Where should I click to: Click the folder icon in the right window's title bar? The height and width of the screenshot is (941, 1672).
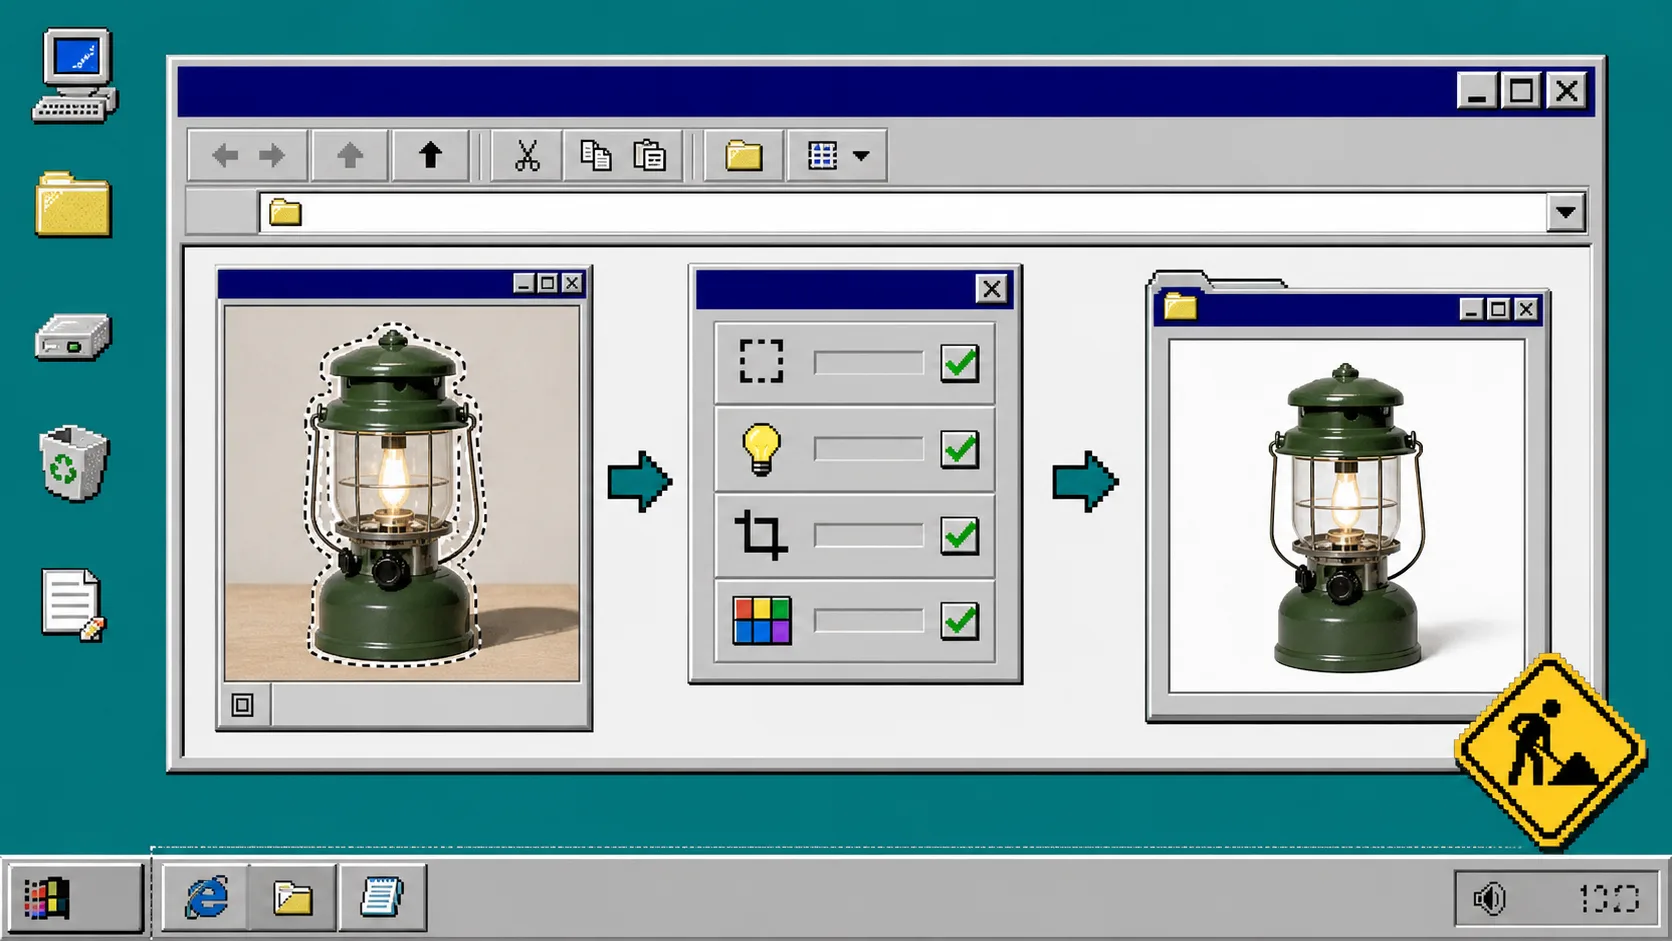click(x=1180, y=307)
